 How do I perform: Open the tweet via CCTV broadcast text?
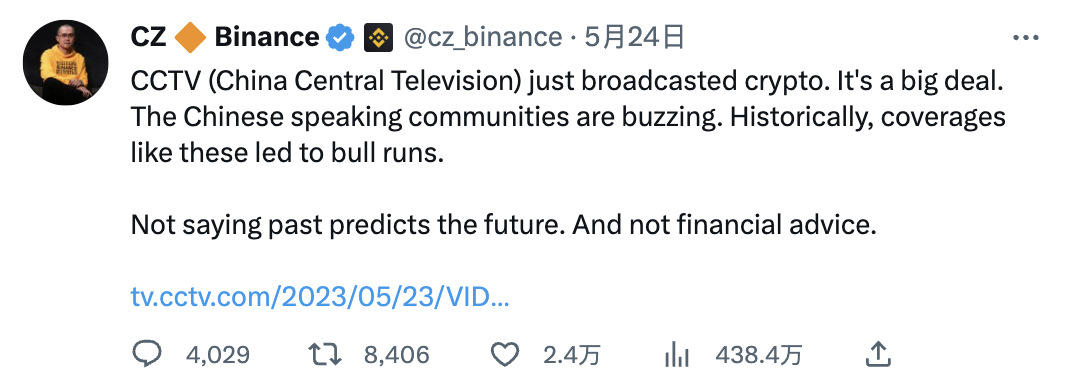(567, 118)
